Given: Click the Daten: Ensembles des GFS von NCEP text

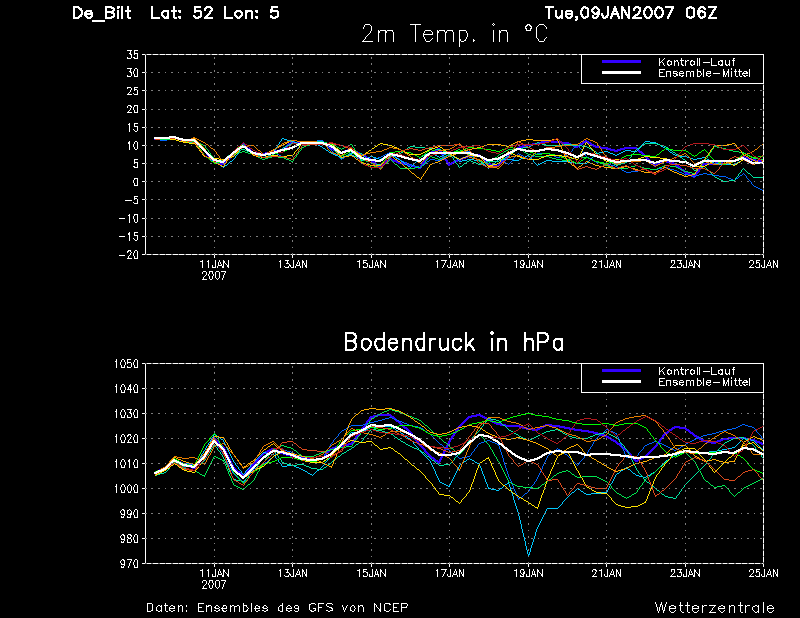Looking at the screenshot, I should point(277,608).
